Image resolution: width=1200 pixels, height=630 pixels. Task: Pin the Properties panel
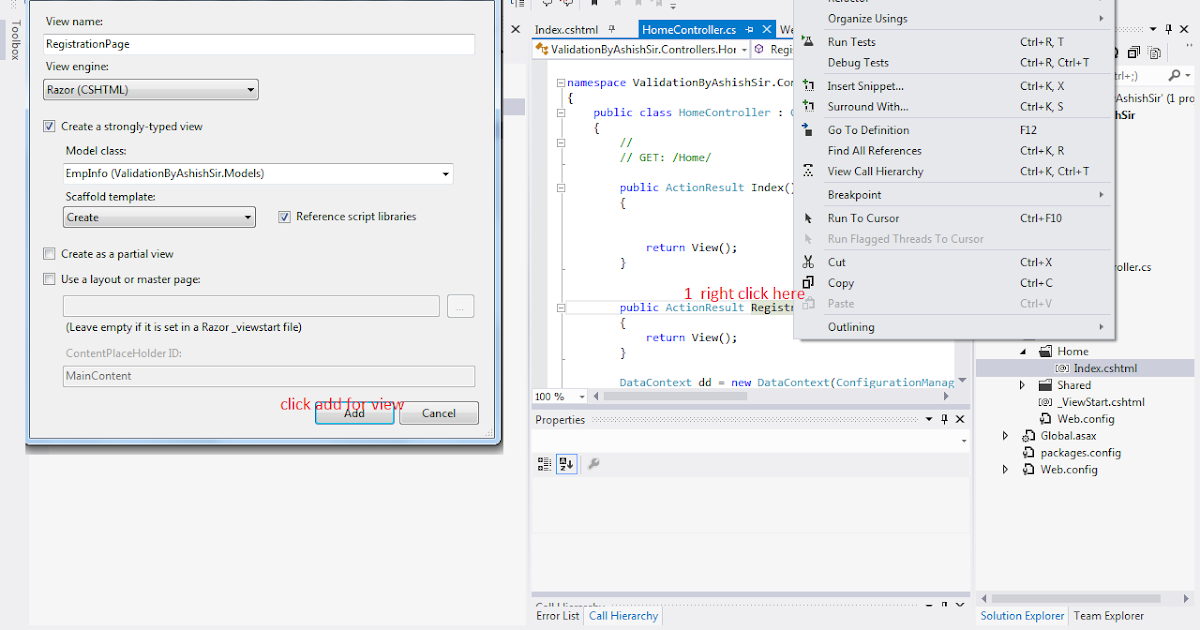943,420
